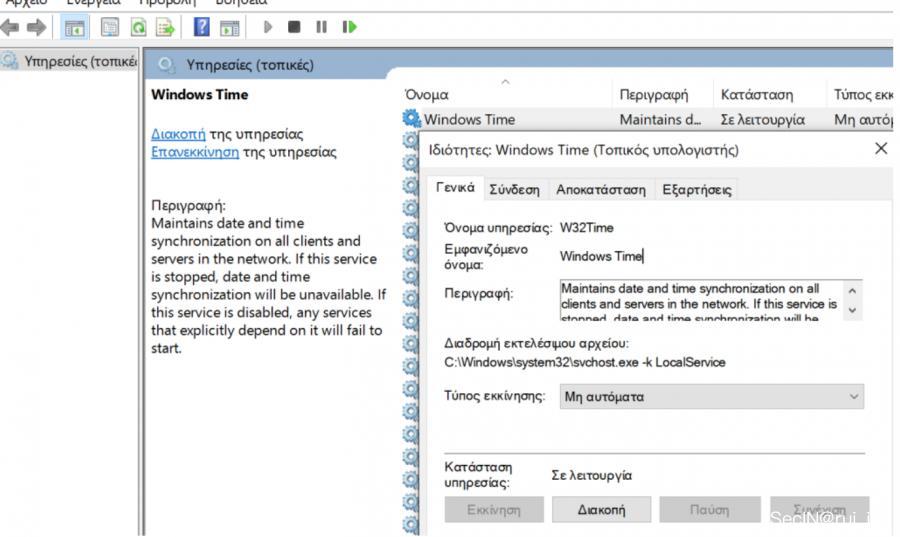Click the disabled Παύση pause button
Screen dimensions: 900x537
tap(709, 509)
